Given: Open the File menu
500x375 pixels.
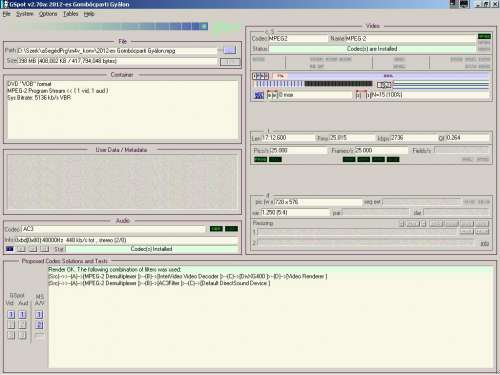Looking at the screenshot, I should coord(7,14).
